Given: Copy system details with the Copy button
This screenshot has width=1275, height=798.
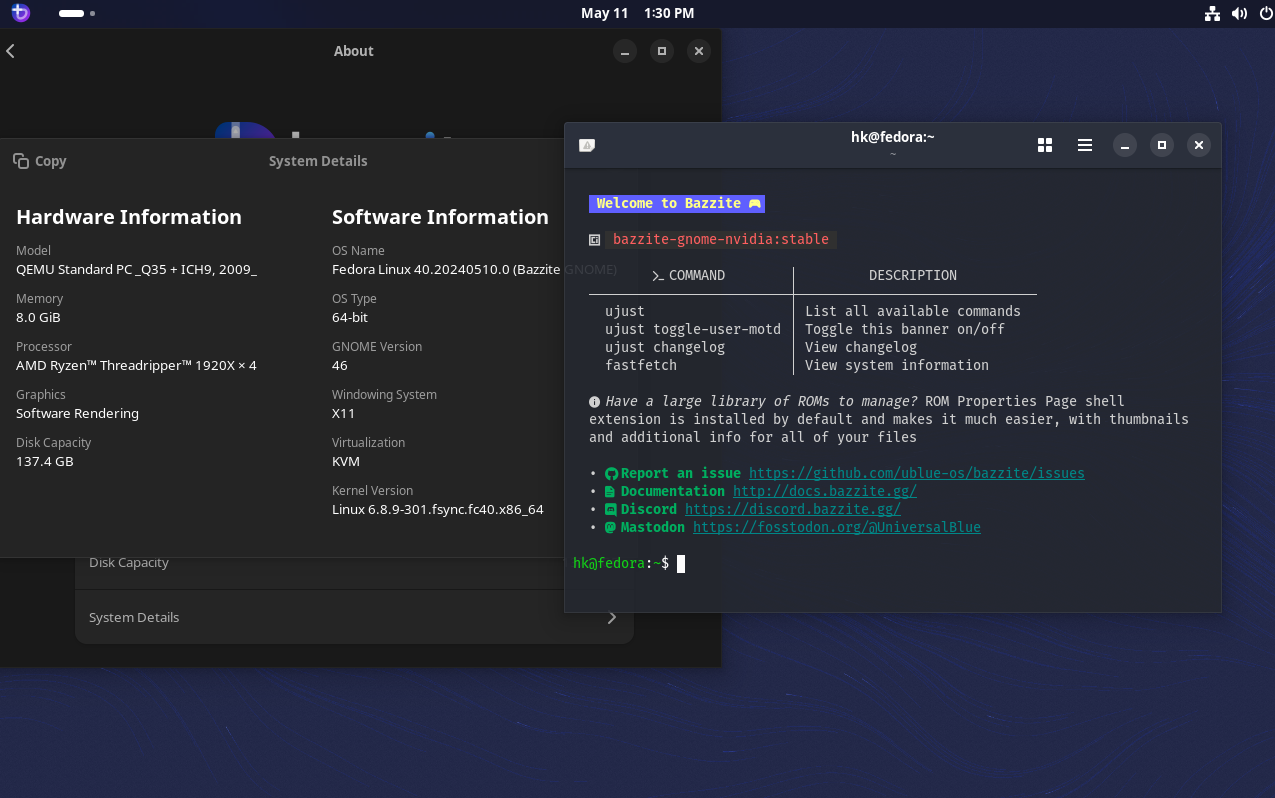Looking at the screenshot, I should tap(40, 161).
